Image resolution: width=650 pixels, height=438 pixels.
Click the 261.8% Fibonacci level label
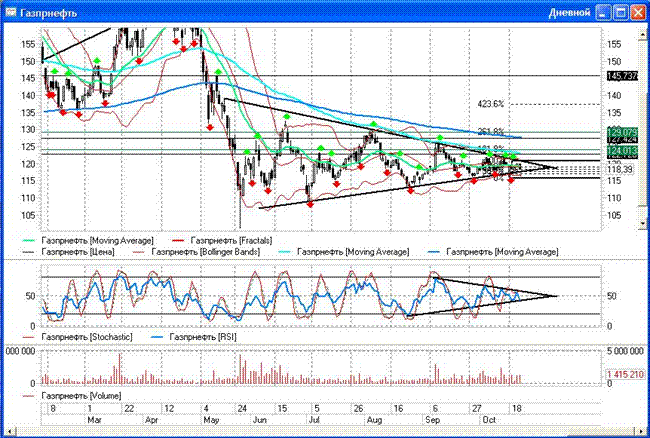pos(491,132)
